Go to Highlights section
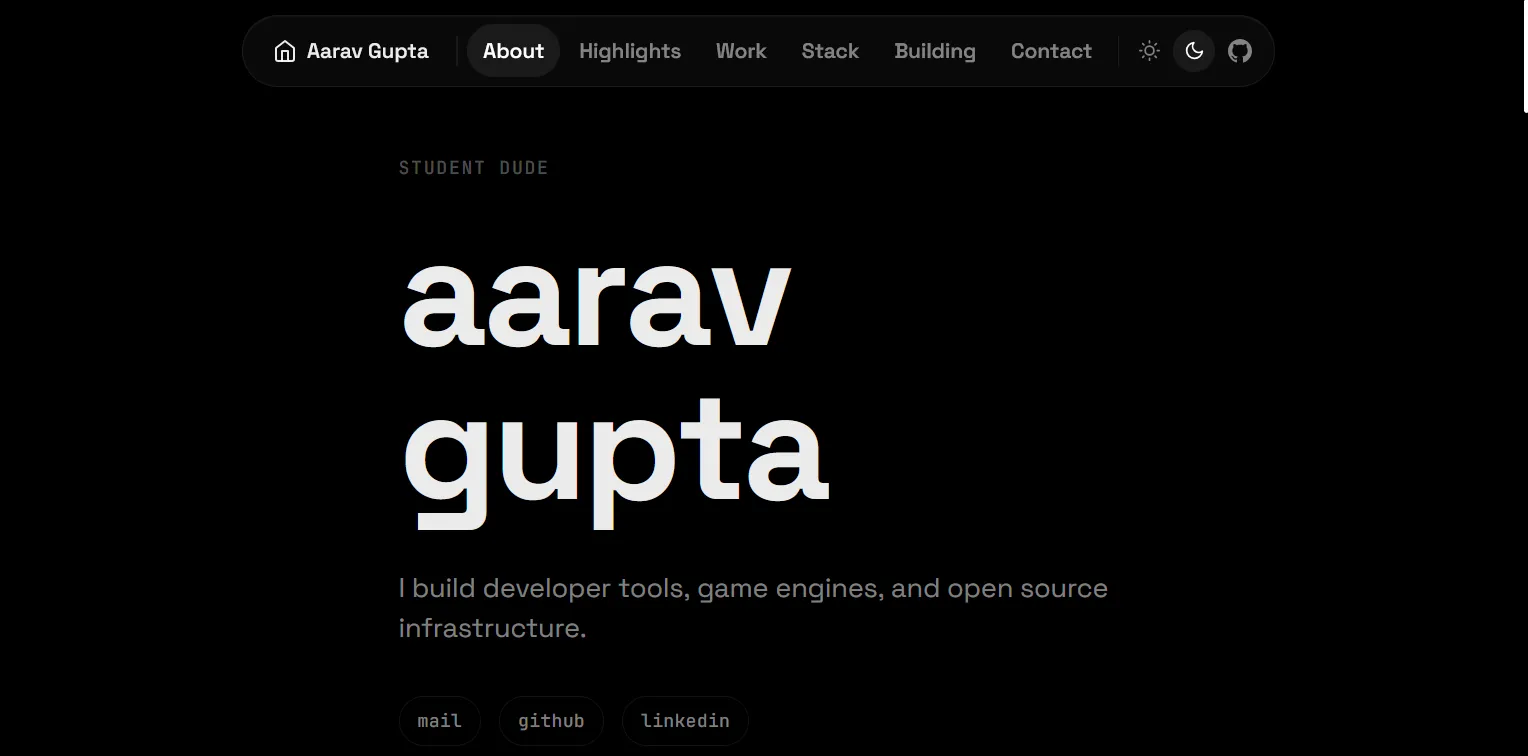 [630, 51]
